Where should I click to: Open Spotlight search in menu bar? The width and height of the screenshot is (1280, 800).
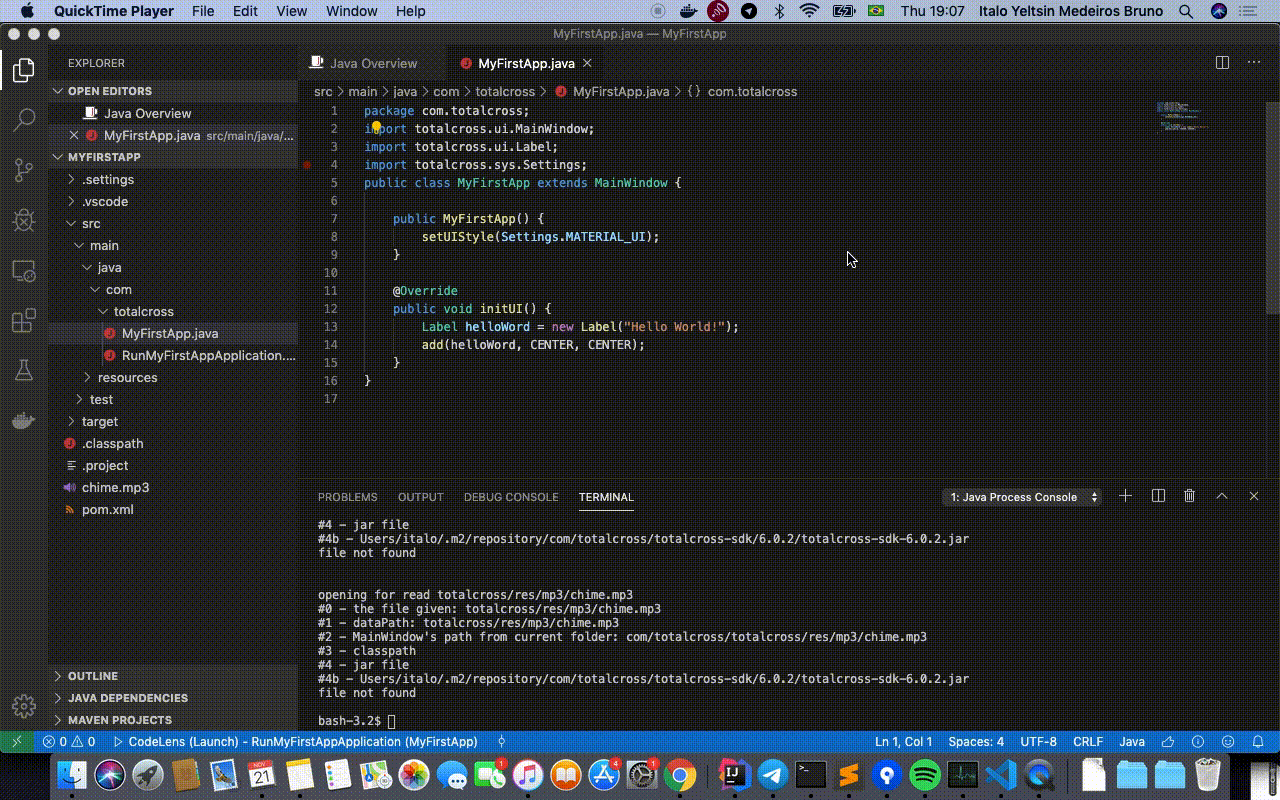click(1186, 11)
